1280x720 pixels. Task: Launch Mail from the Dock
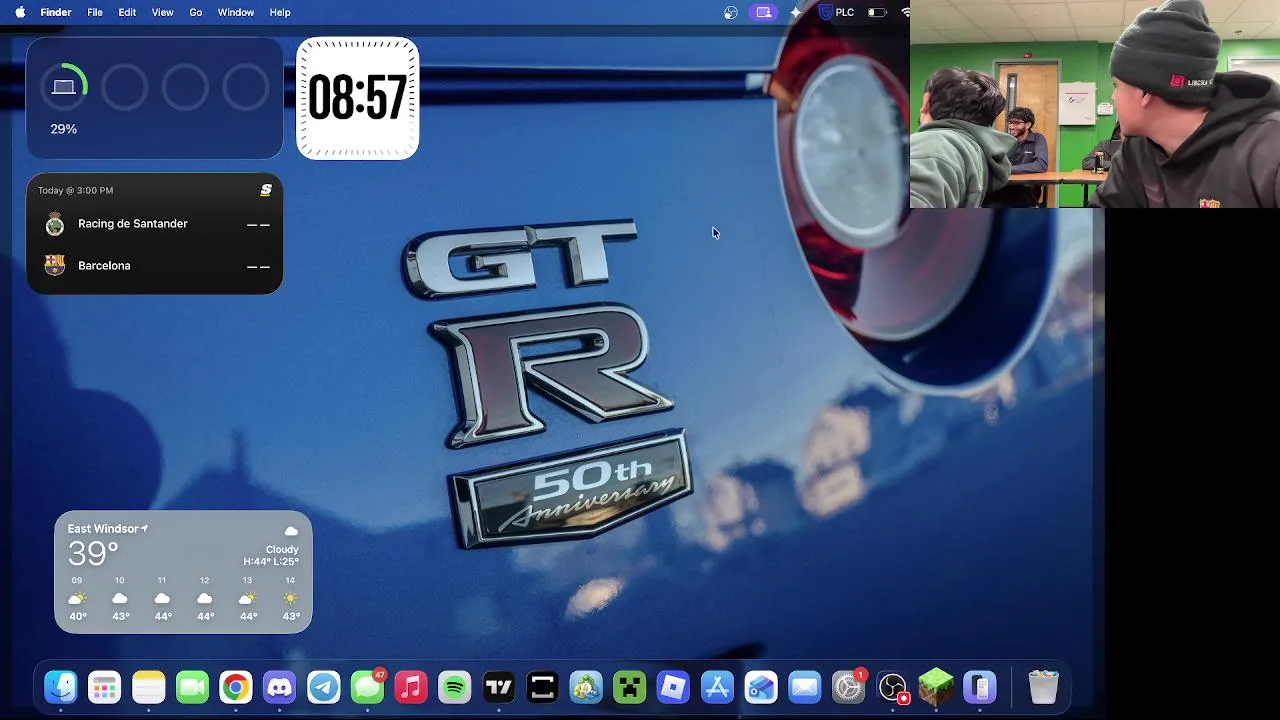click(805, 687)
